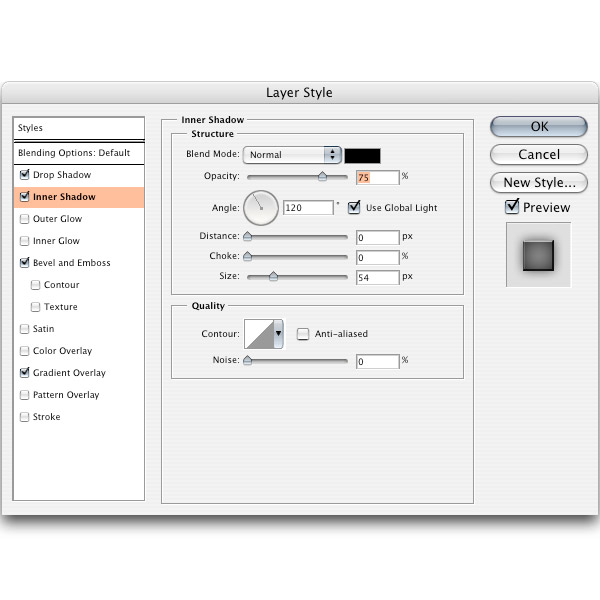Click the Size value field
The height and width of the screenshot is (600, 600).
coord(378,277)
